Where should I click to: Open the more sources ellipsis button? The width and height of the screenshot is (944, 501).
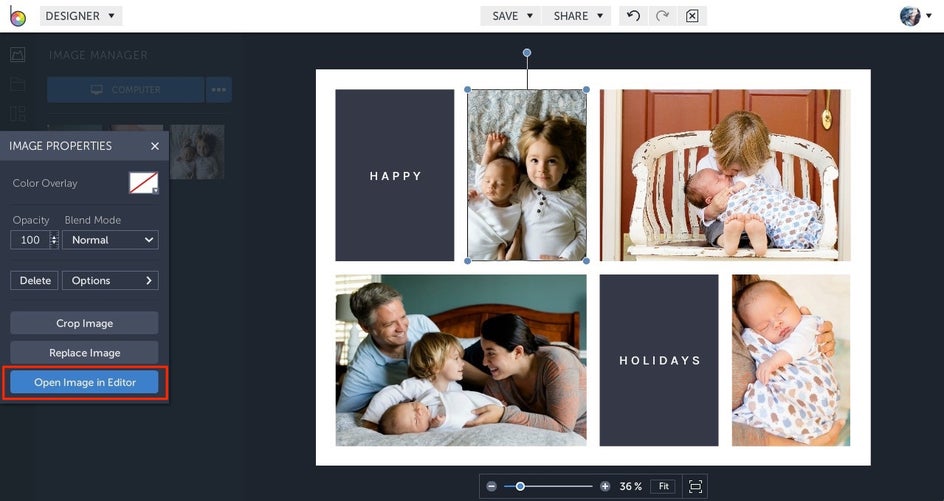pyautogui.click(x=219, y=90)
